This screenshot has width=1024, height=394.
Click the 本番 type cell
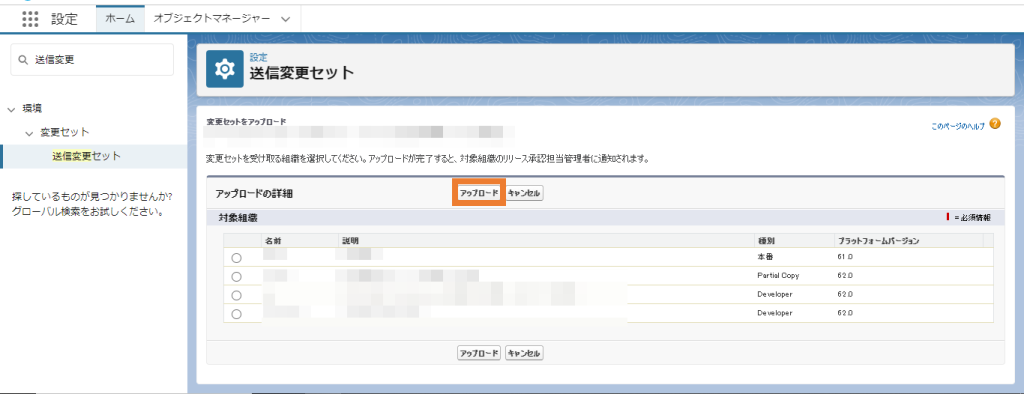click(x=764, y=257)
